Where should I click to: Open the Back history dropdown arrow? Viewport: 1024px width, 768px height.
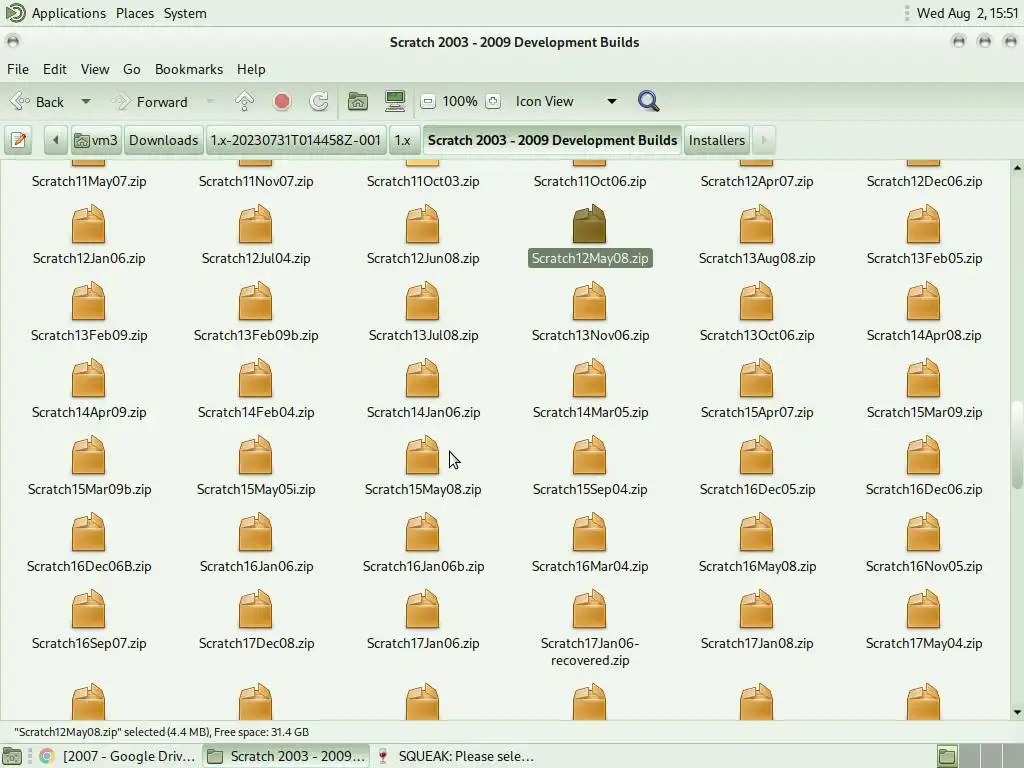click(x=86, y=101)
